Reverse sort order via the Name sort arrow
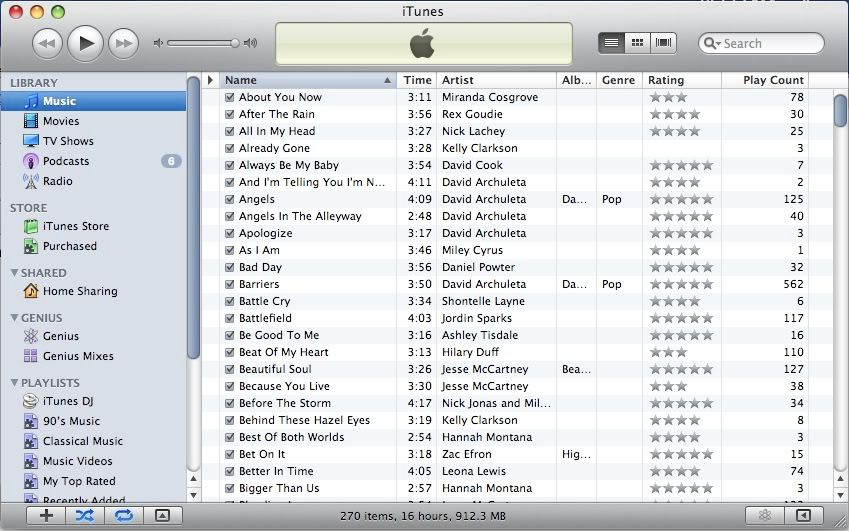This screenshot has width=849, height=531. coord(388,80)
